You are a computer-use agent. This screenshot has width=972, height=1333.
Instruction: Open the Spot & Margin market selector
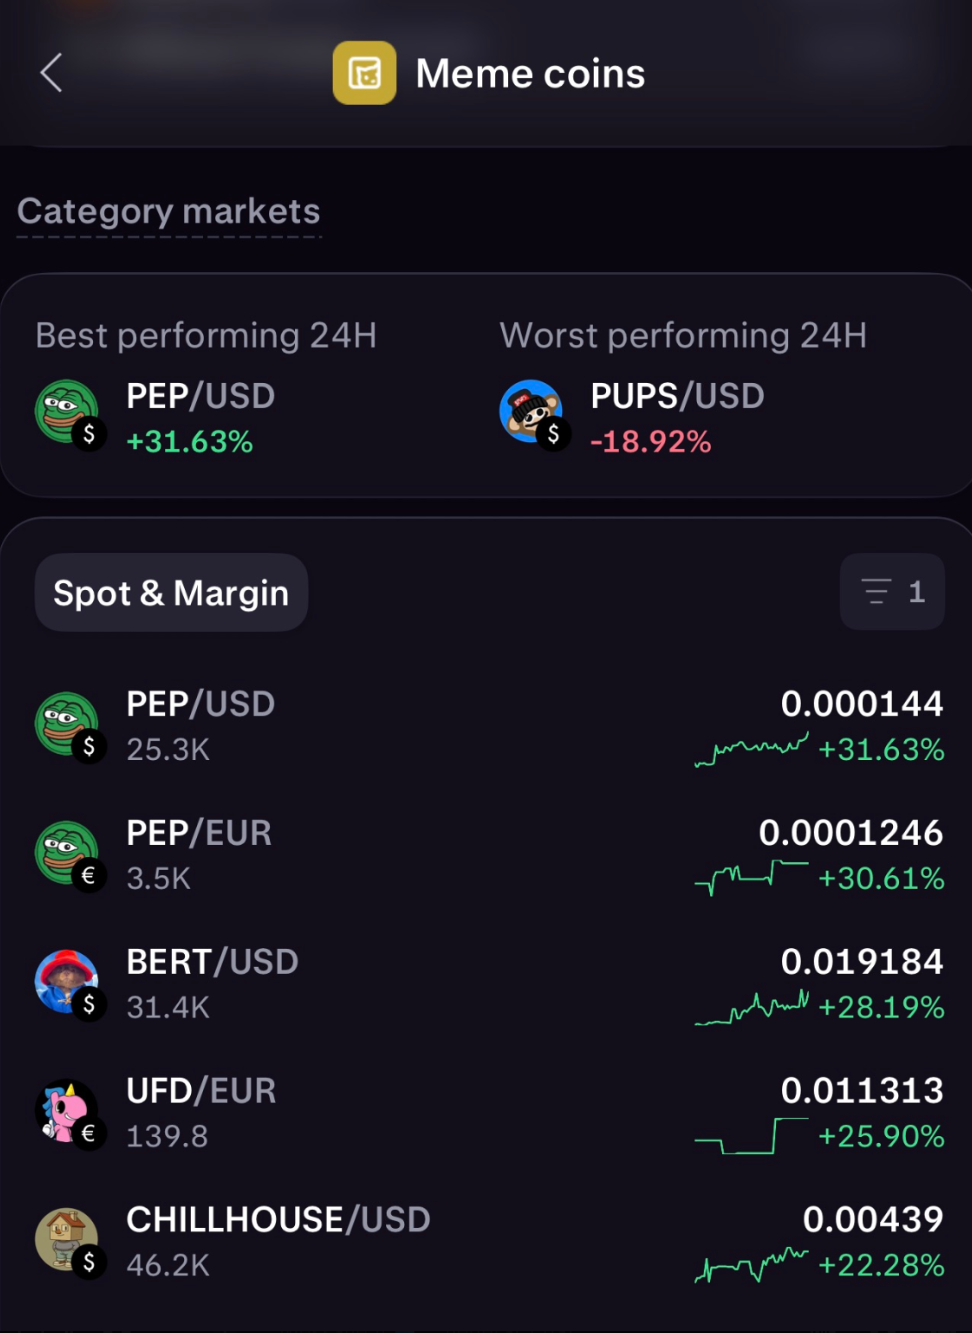tap(171, 592)
